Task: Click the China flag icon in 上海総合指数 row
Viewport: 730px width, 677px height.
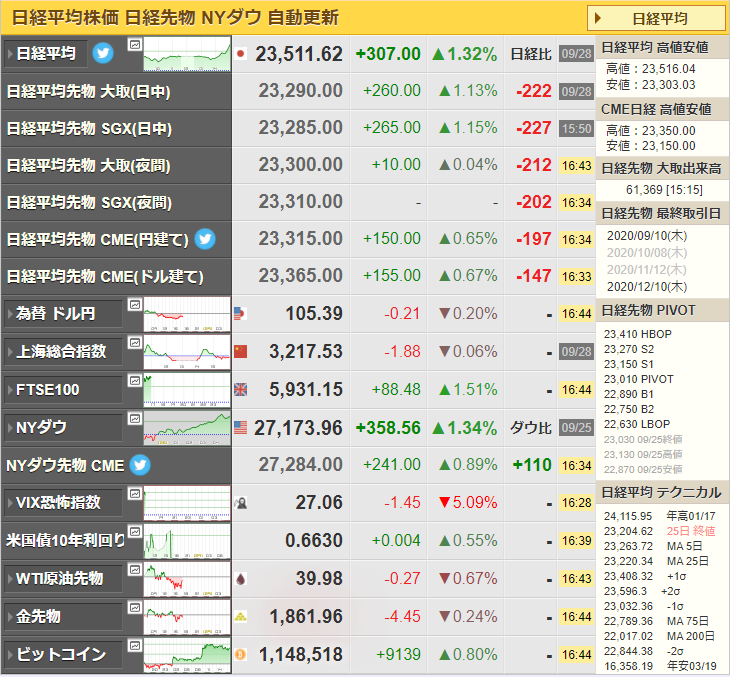Action: click(240, 352)
